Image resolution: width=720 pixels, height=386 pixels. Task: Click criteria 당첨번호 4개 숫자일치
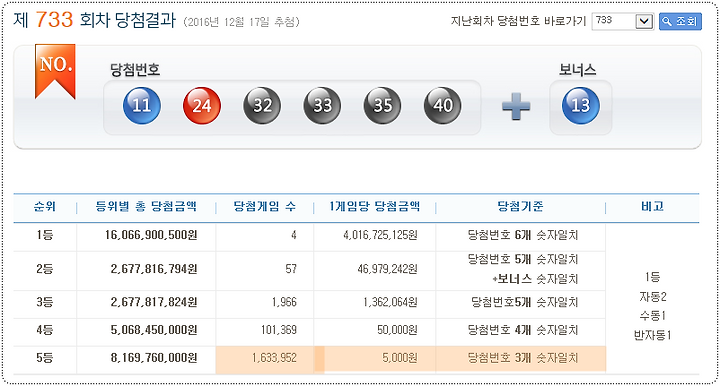point(523,330)
